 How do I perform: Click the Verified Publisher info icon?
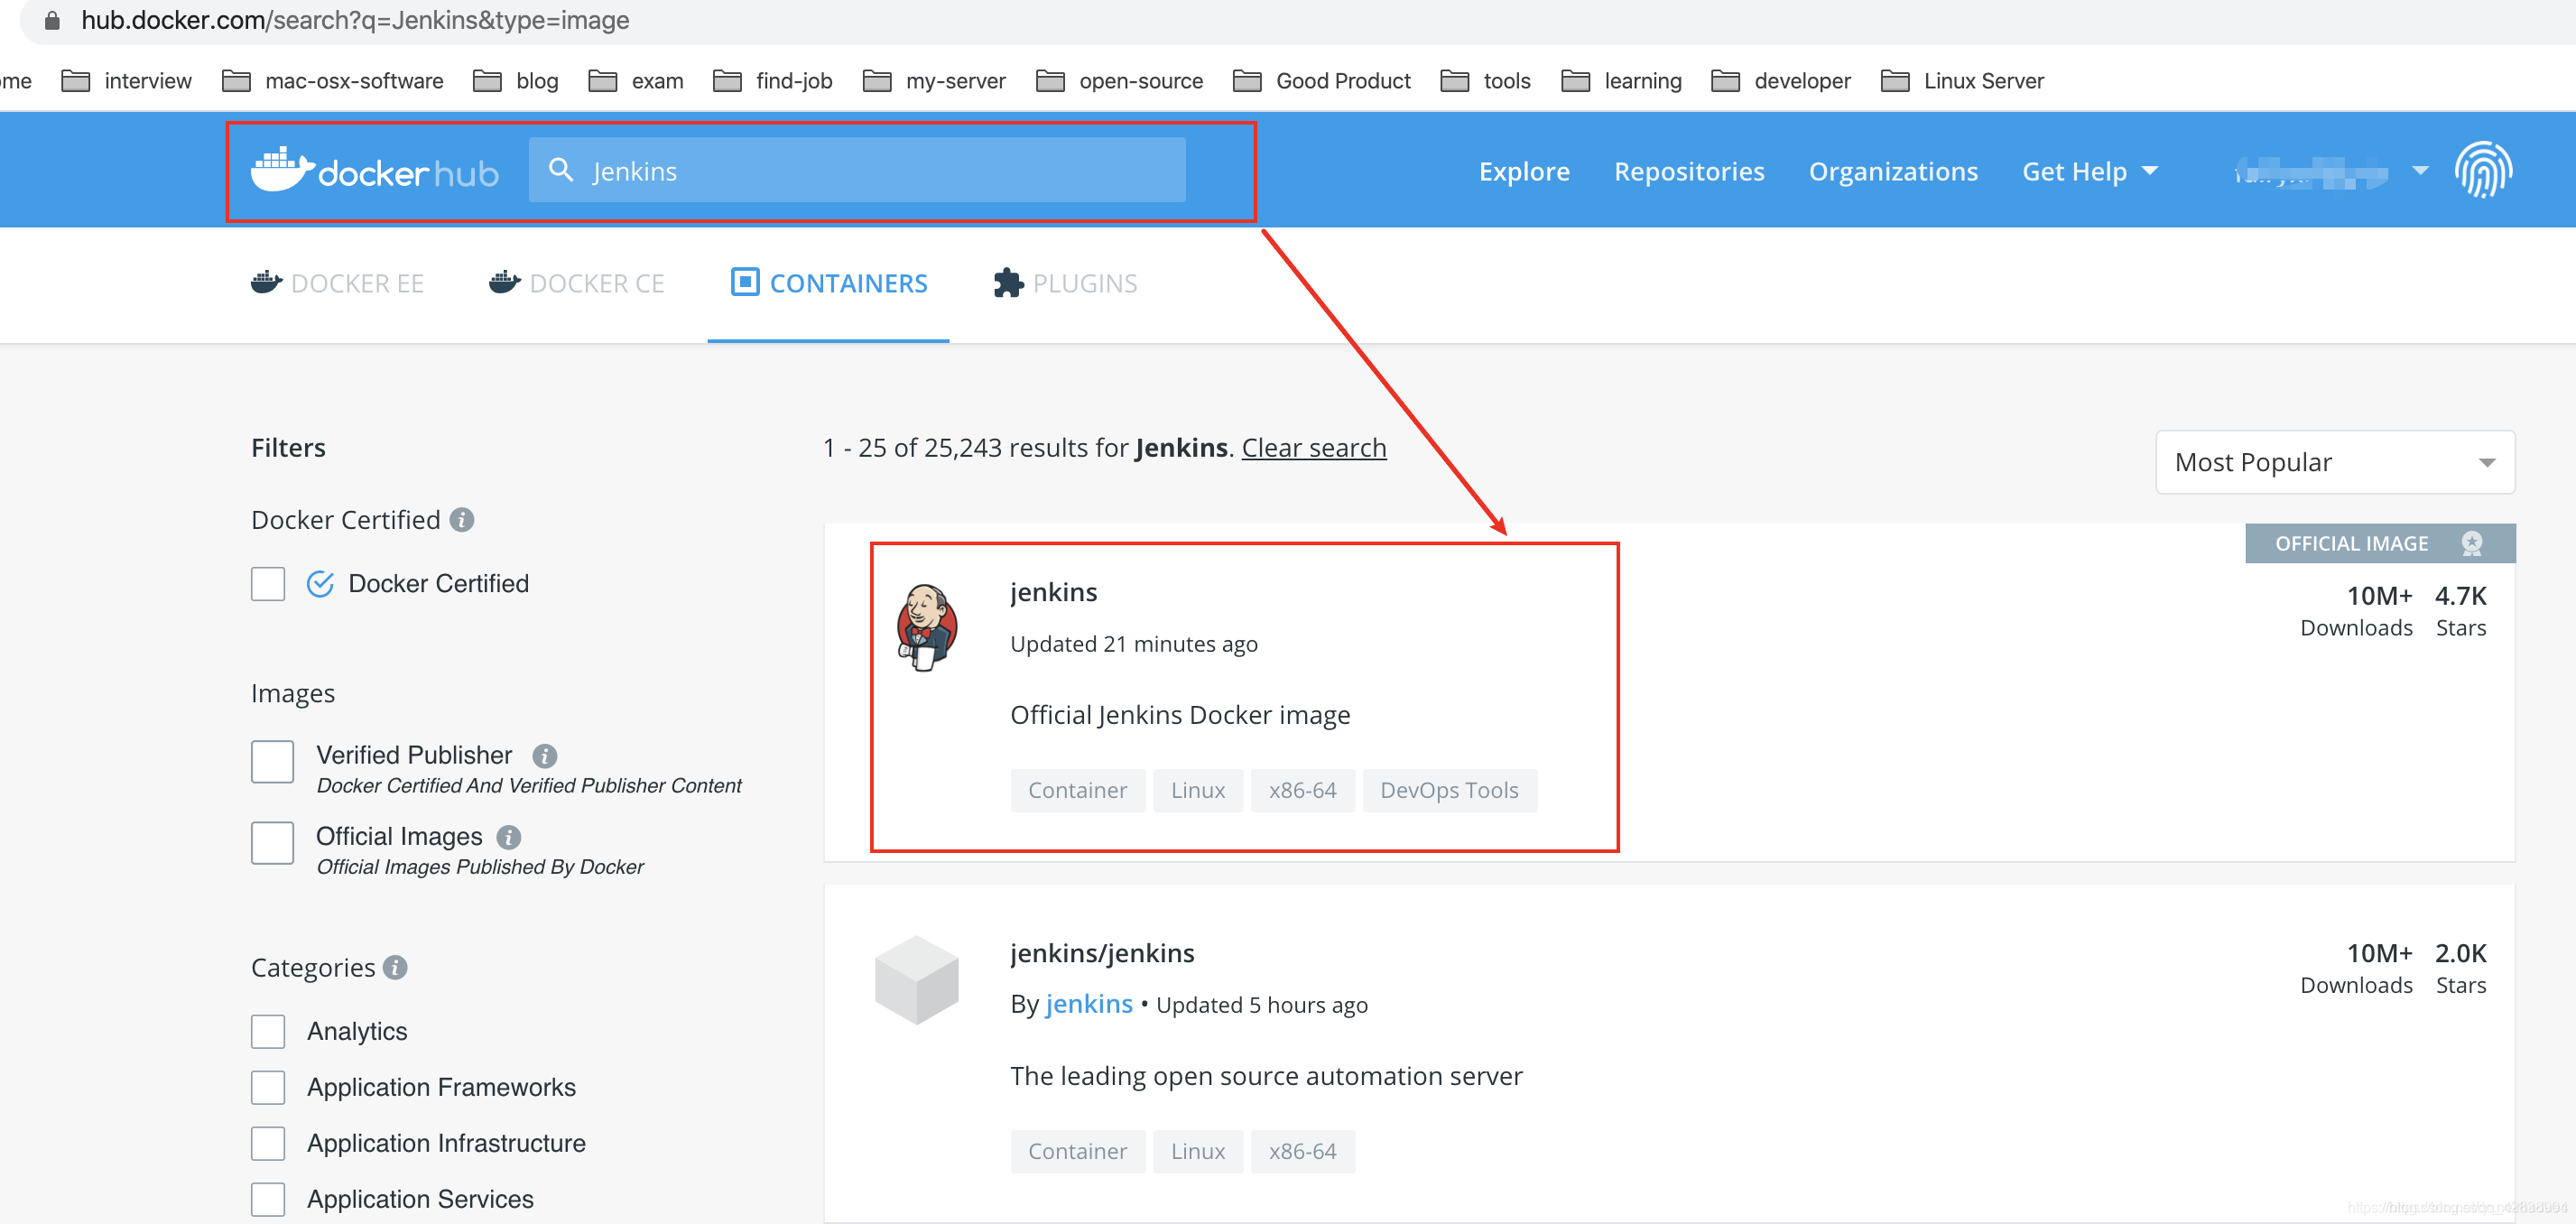pos(544,756)
